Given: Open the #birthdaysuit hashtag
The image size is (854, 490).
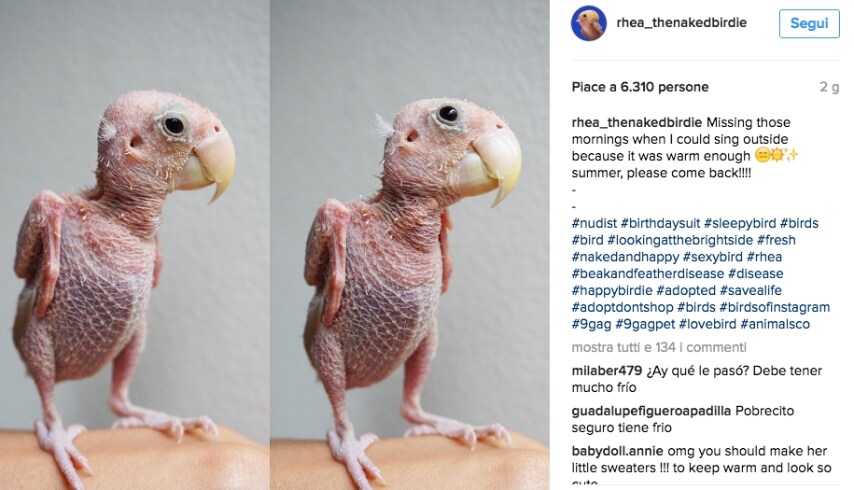Looking at the screenshot, I should coord(660,223).
